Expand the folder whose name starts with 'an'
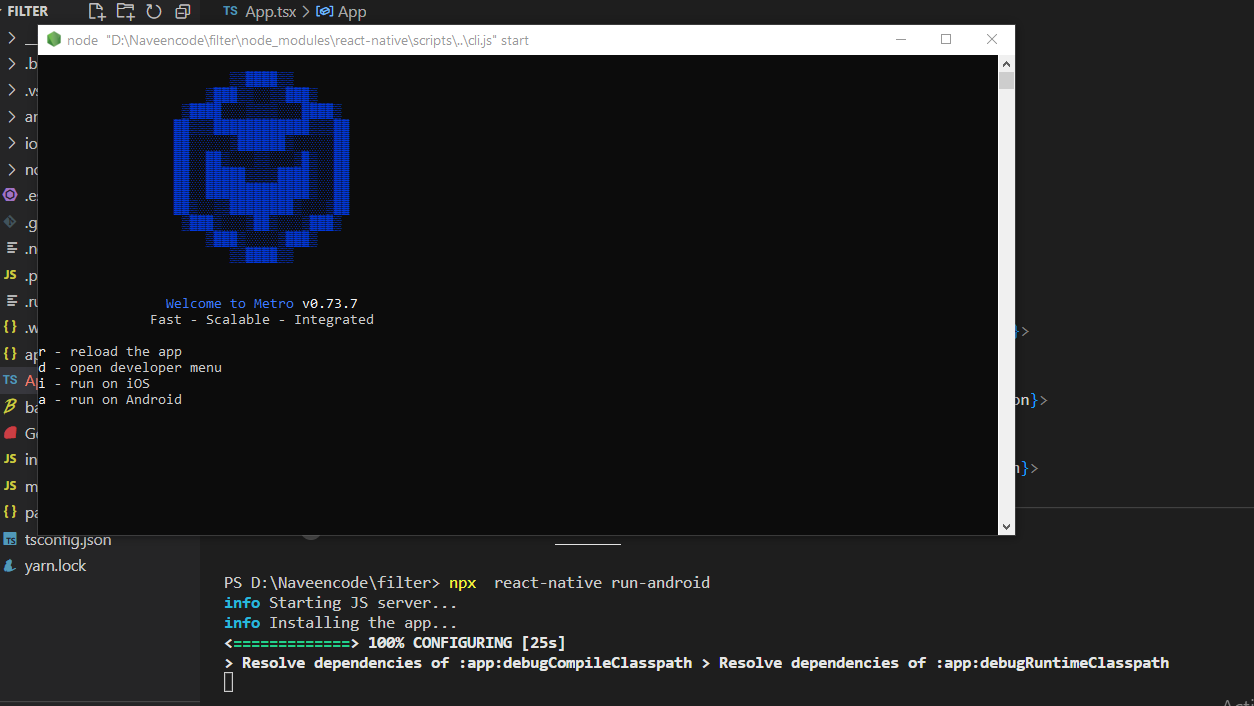 [12, 117]
